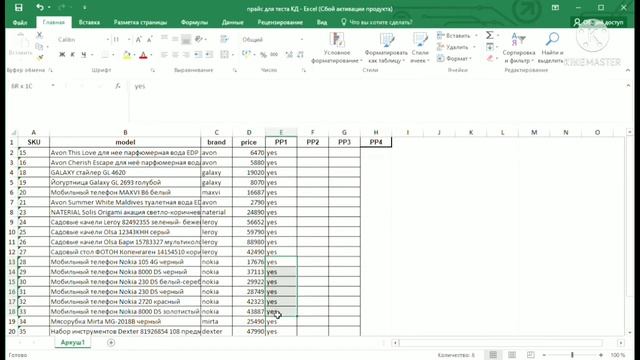Open Format as Table (Форматировать как таблицу)
640x360 pixels.
coord(386,48)
